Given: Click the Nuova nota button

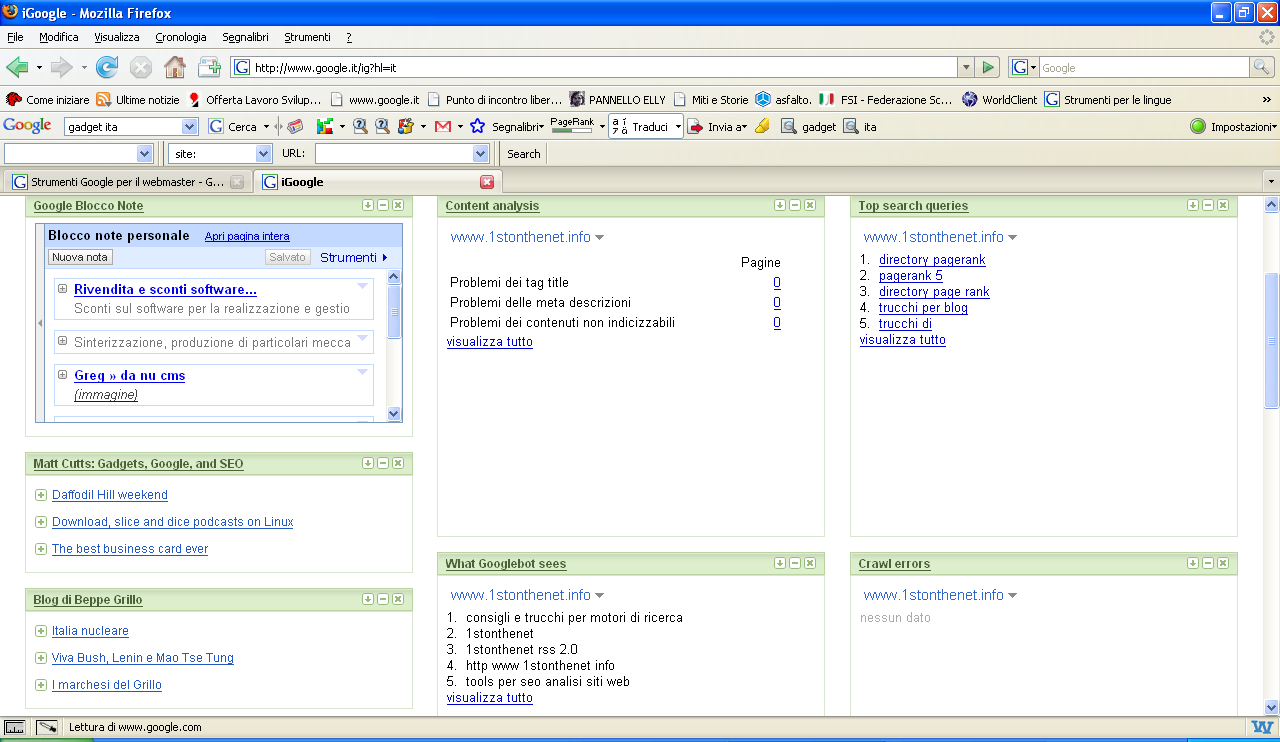Looking at the screenshot, I should 80,257.
